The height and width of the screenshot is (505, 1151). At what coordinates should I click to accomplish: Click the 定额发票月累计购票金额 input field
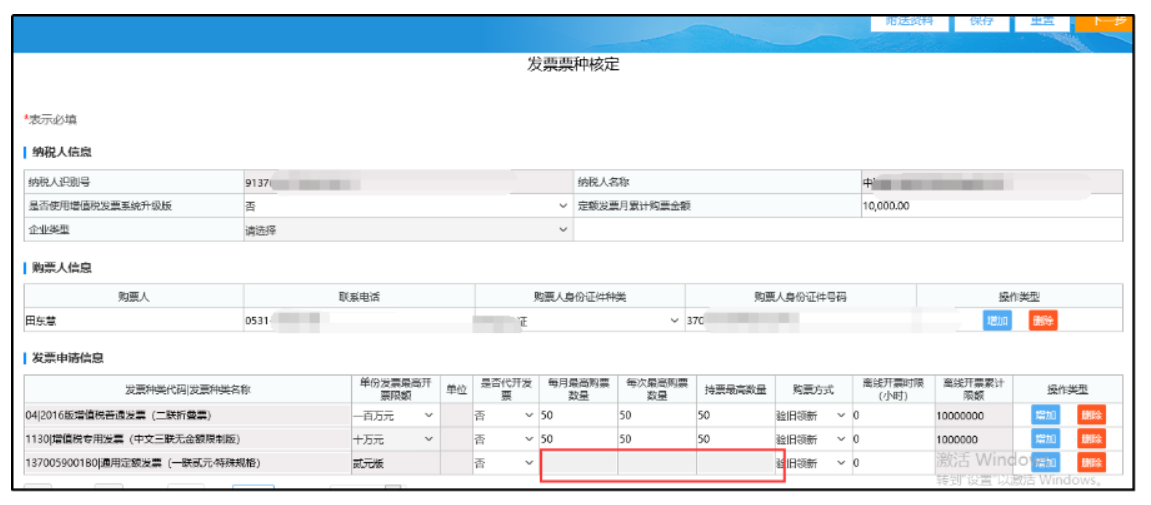pyautogui.click(x=990, y=206)
